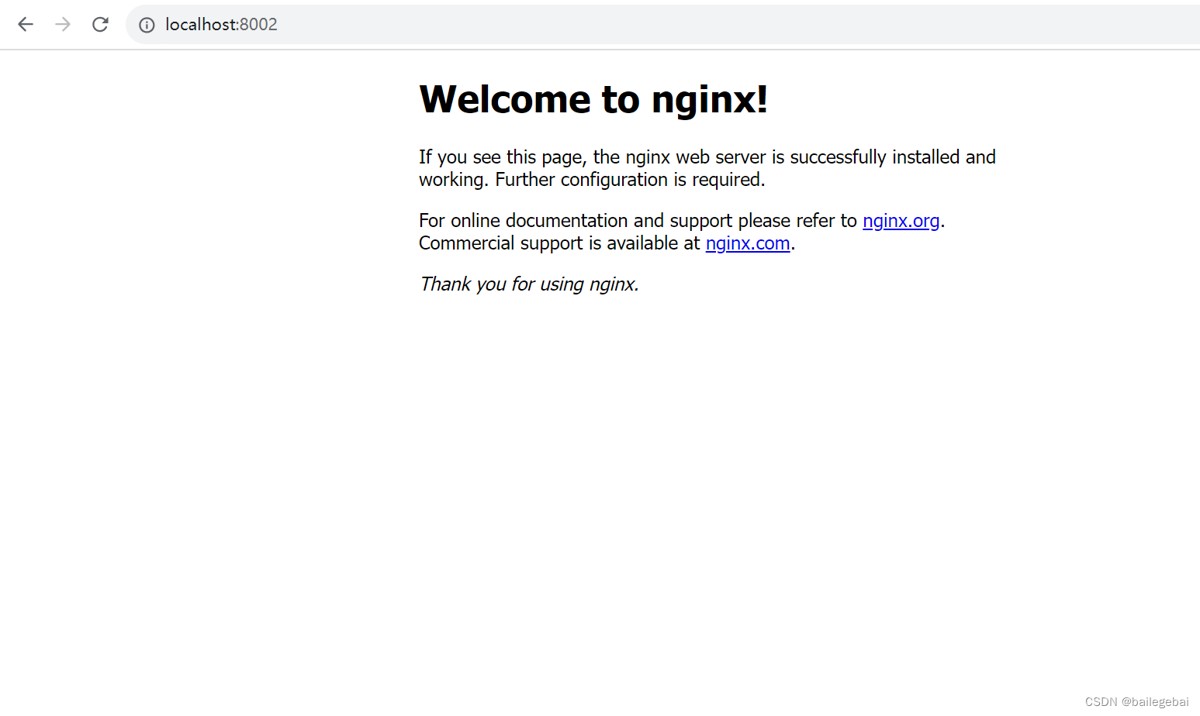This screenshot has width=1200, height=716.
Task: Click the "Further configuration is required" sentence
Action: [629, 180]
